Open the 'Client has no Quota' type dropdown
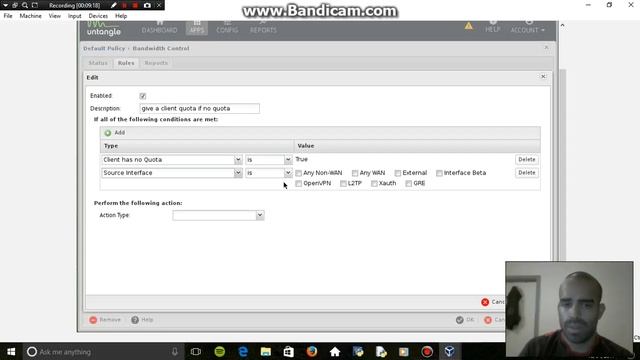This screenshot has height=360, width=640. [238, 160]
